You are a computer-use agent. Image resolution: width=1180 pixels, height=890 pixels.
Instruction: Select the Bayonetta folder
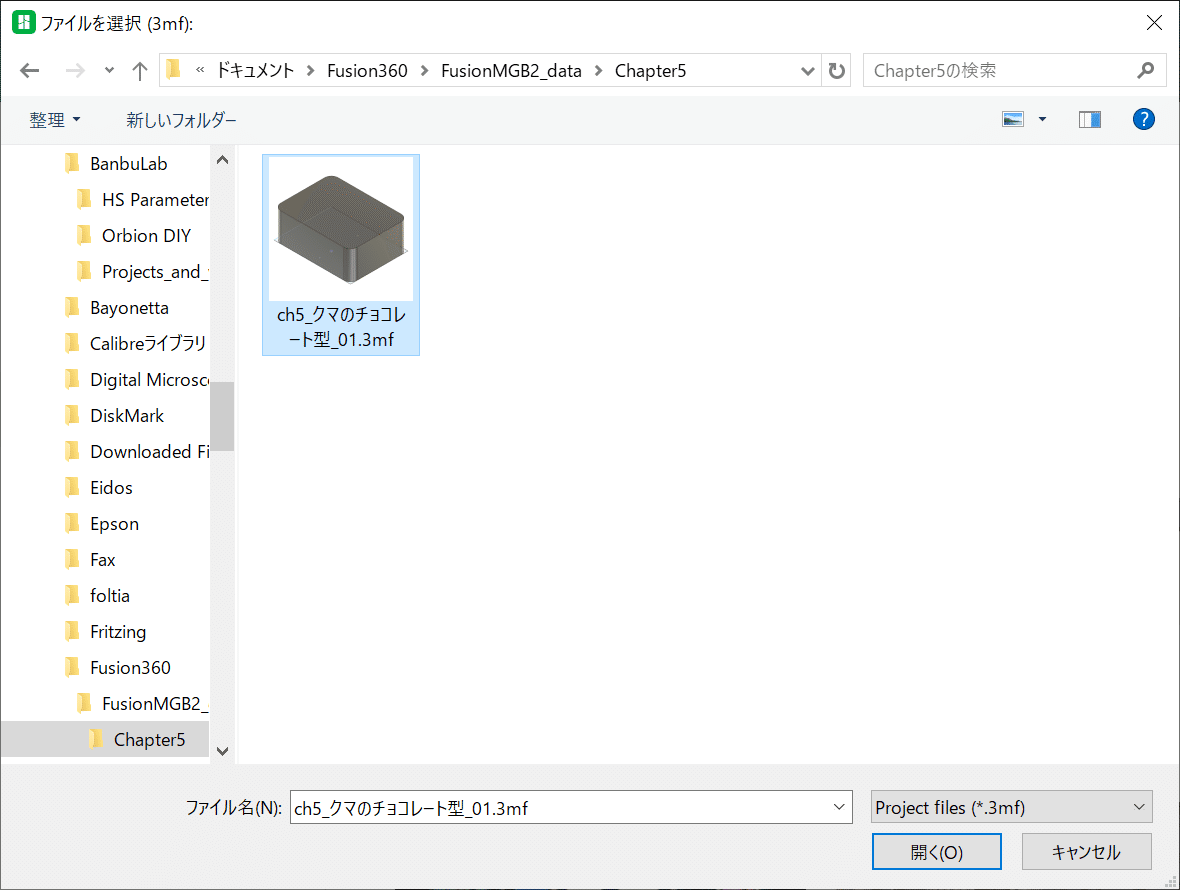(x=129, y=308)
